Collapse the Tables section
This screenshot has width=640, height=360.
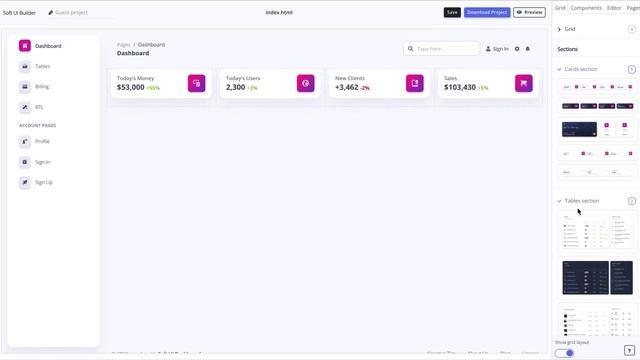[x=559, y=201]
